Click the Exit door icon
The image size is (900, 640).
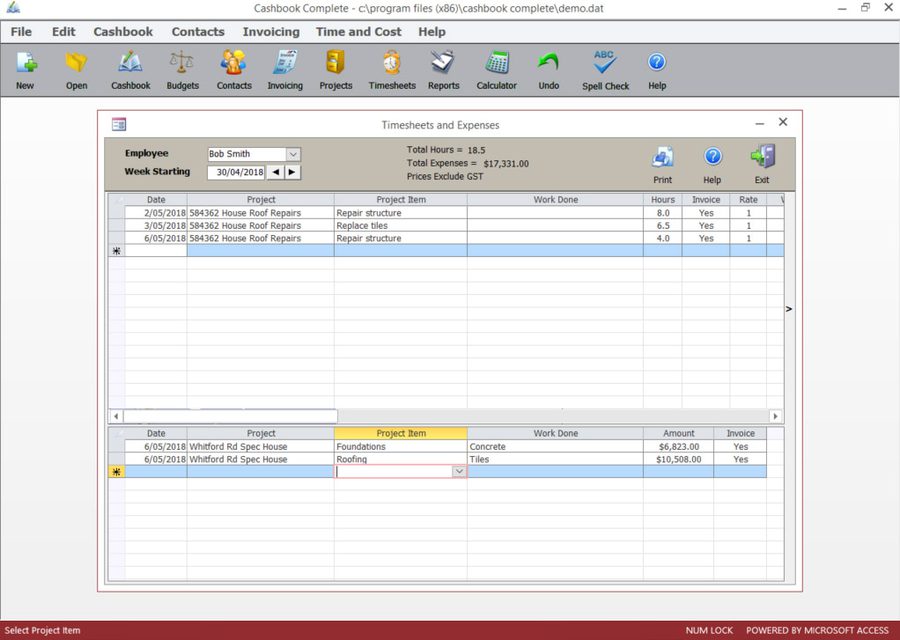point(763,157)
